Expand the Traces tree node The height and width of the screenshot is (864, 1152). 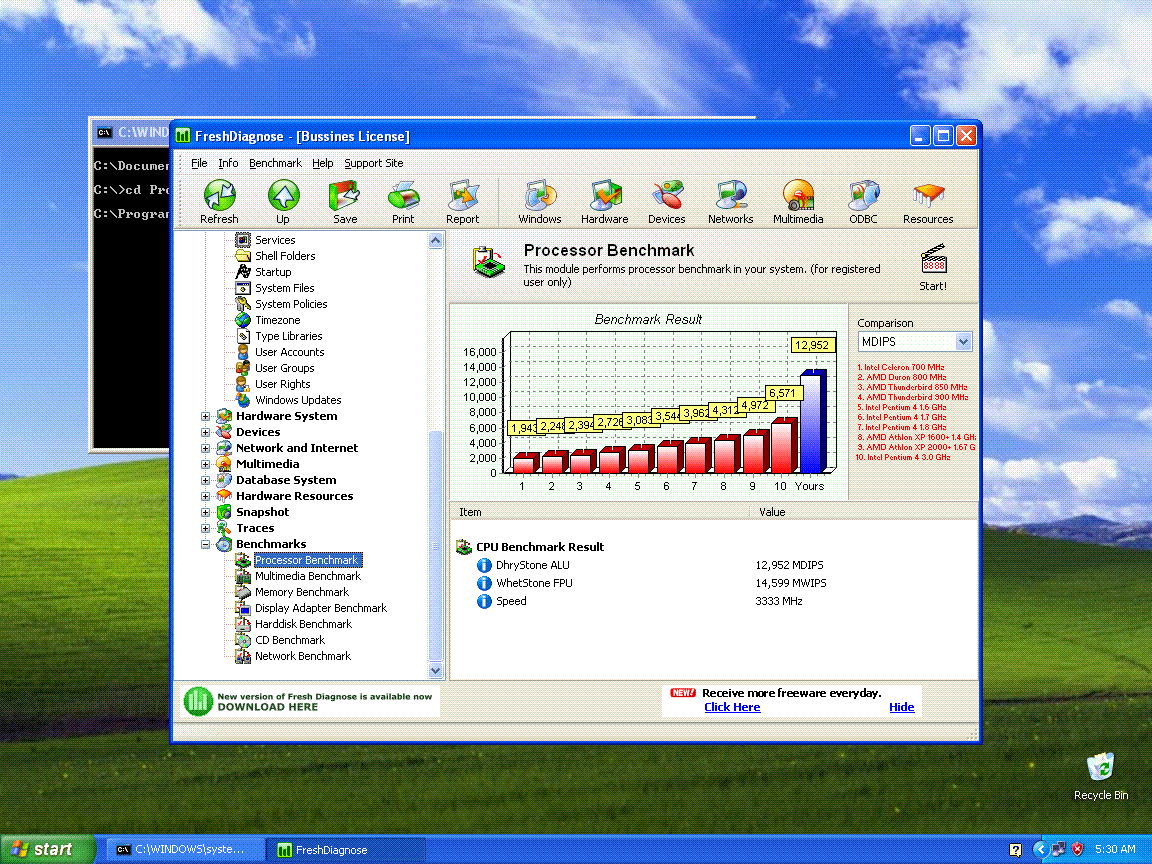click(x=206, y=528)
